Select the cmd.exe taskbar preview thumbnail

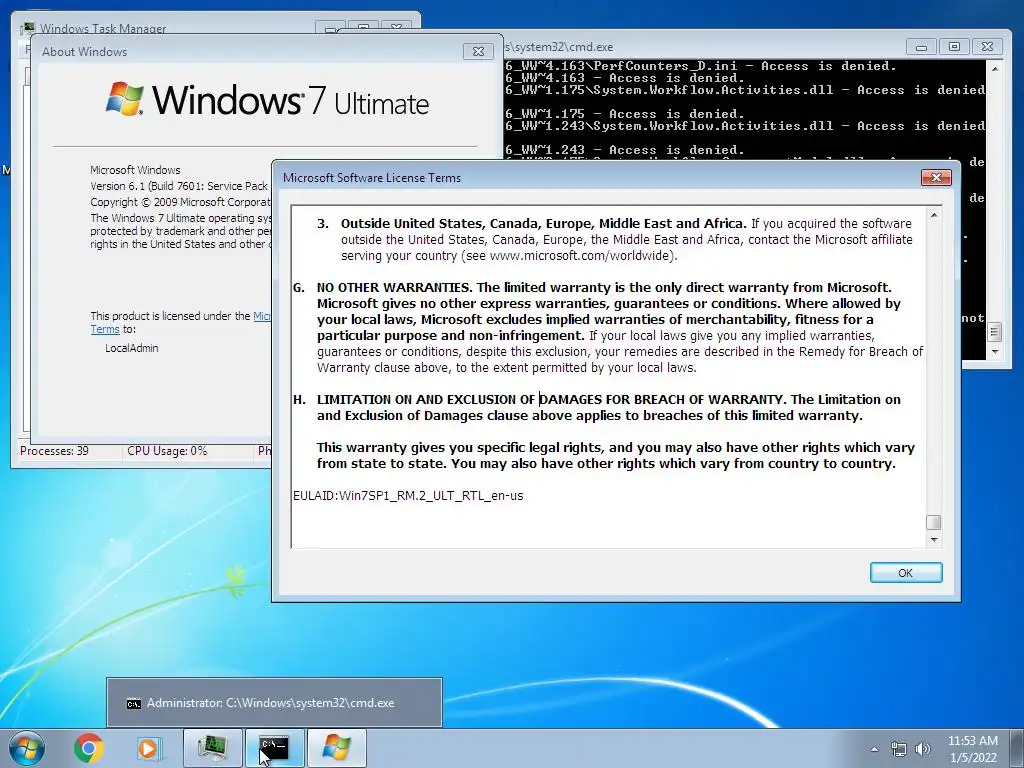click(x=274, y=703)
